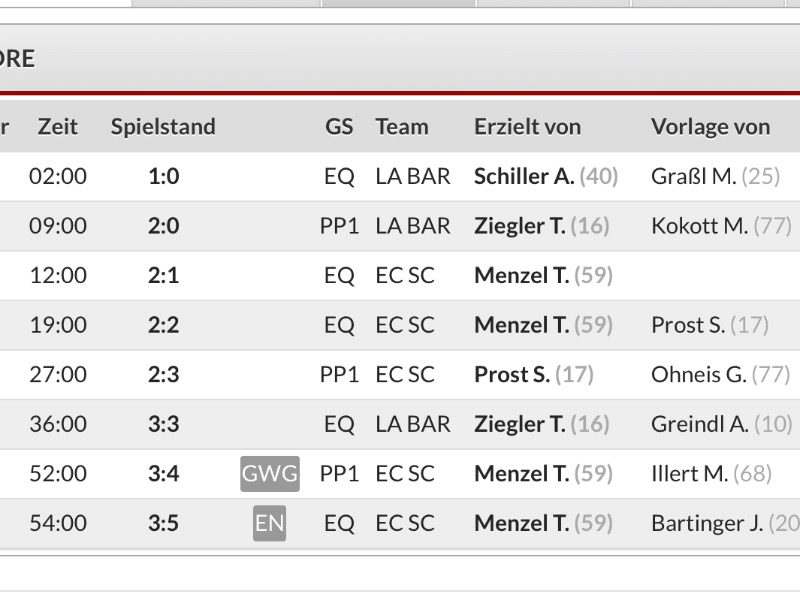The height and width of the screenshot is (600, 800).
Task: Open assist Ohneis G. player link
Action: [699, 374]
